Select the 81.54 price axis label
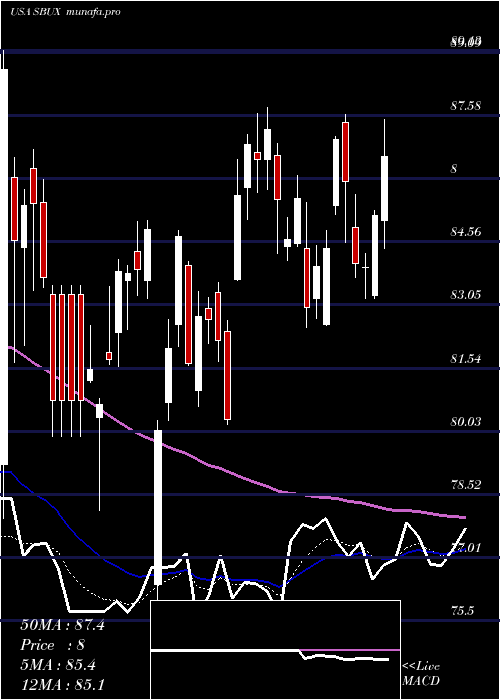 466,358
